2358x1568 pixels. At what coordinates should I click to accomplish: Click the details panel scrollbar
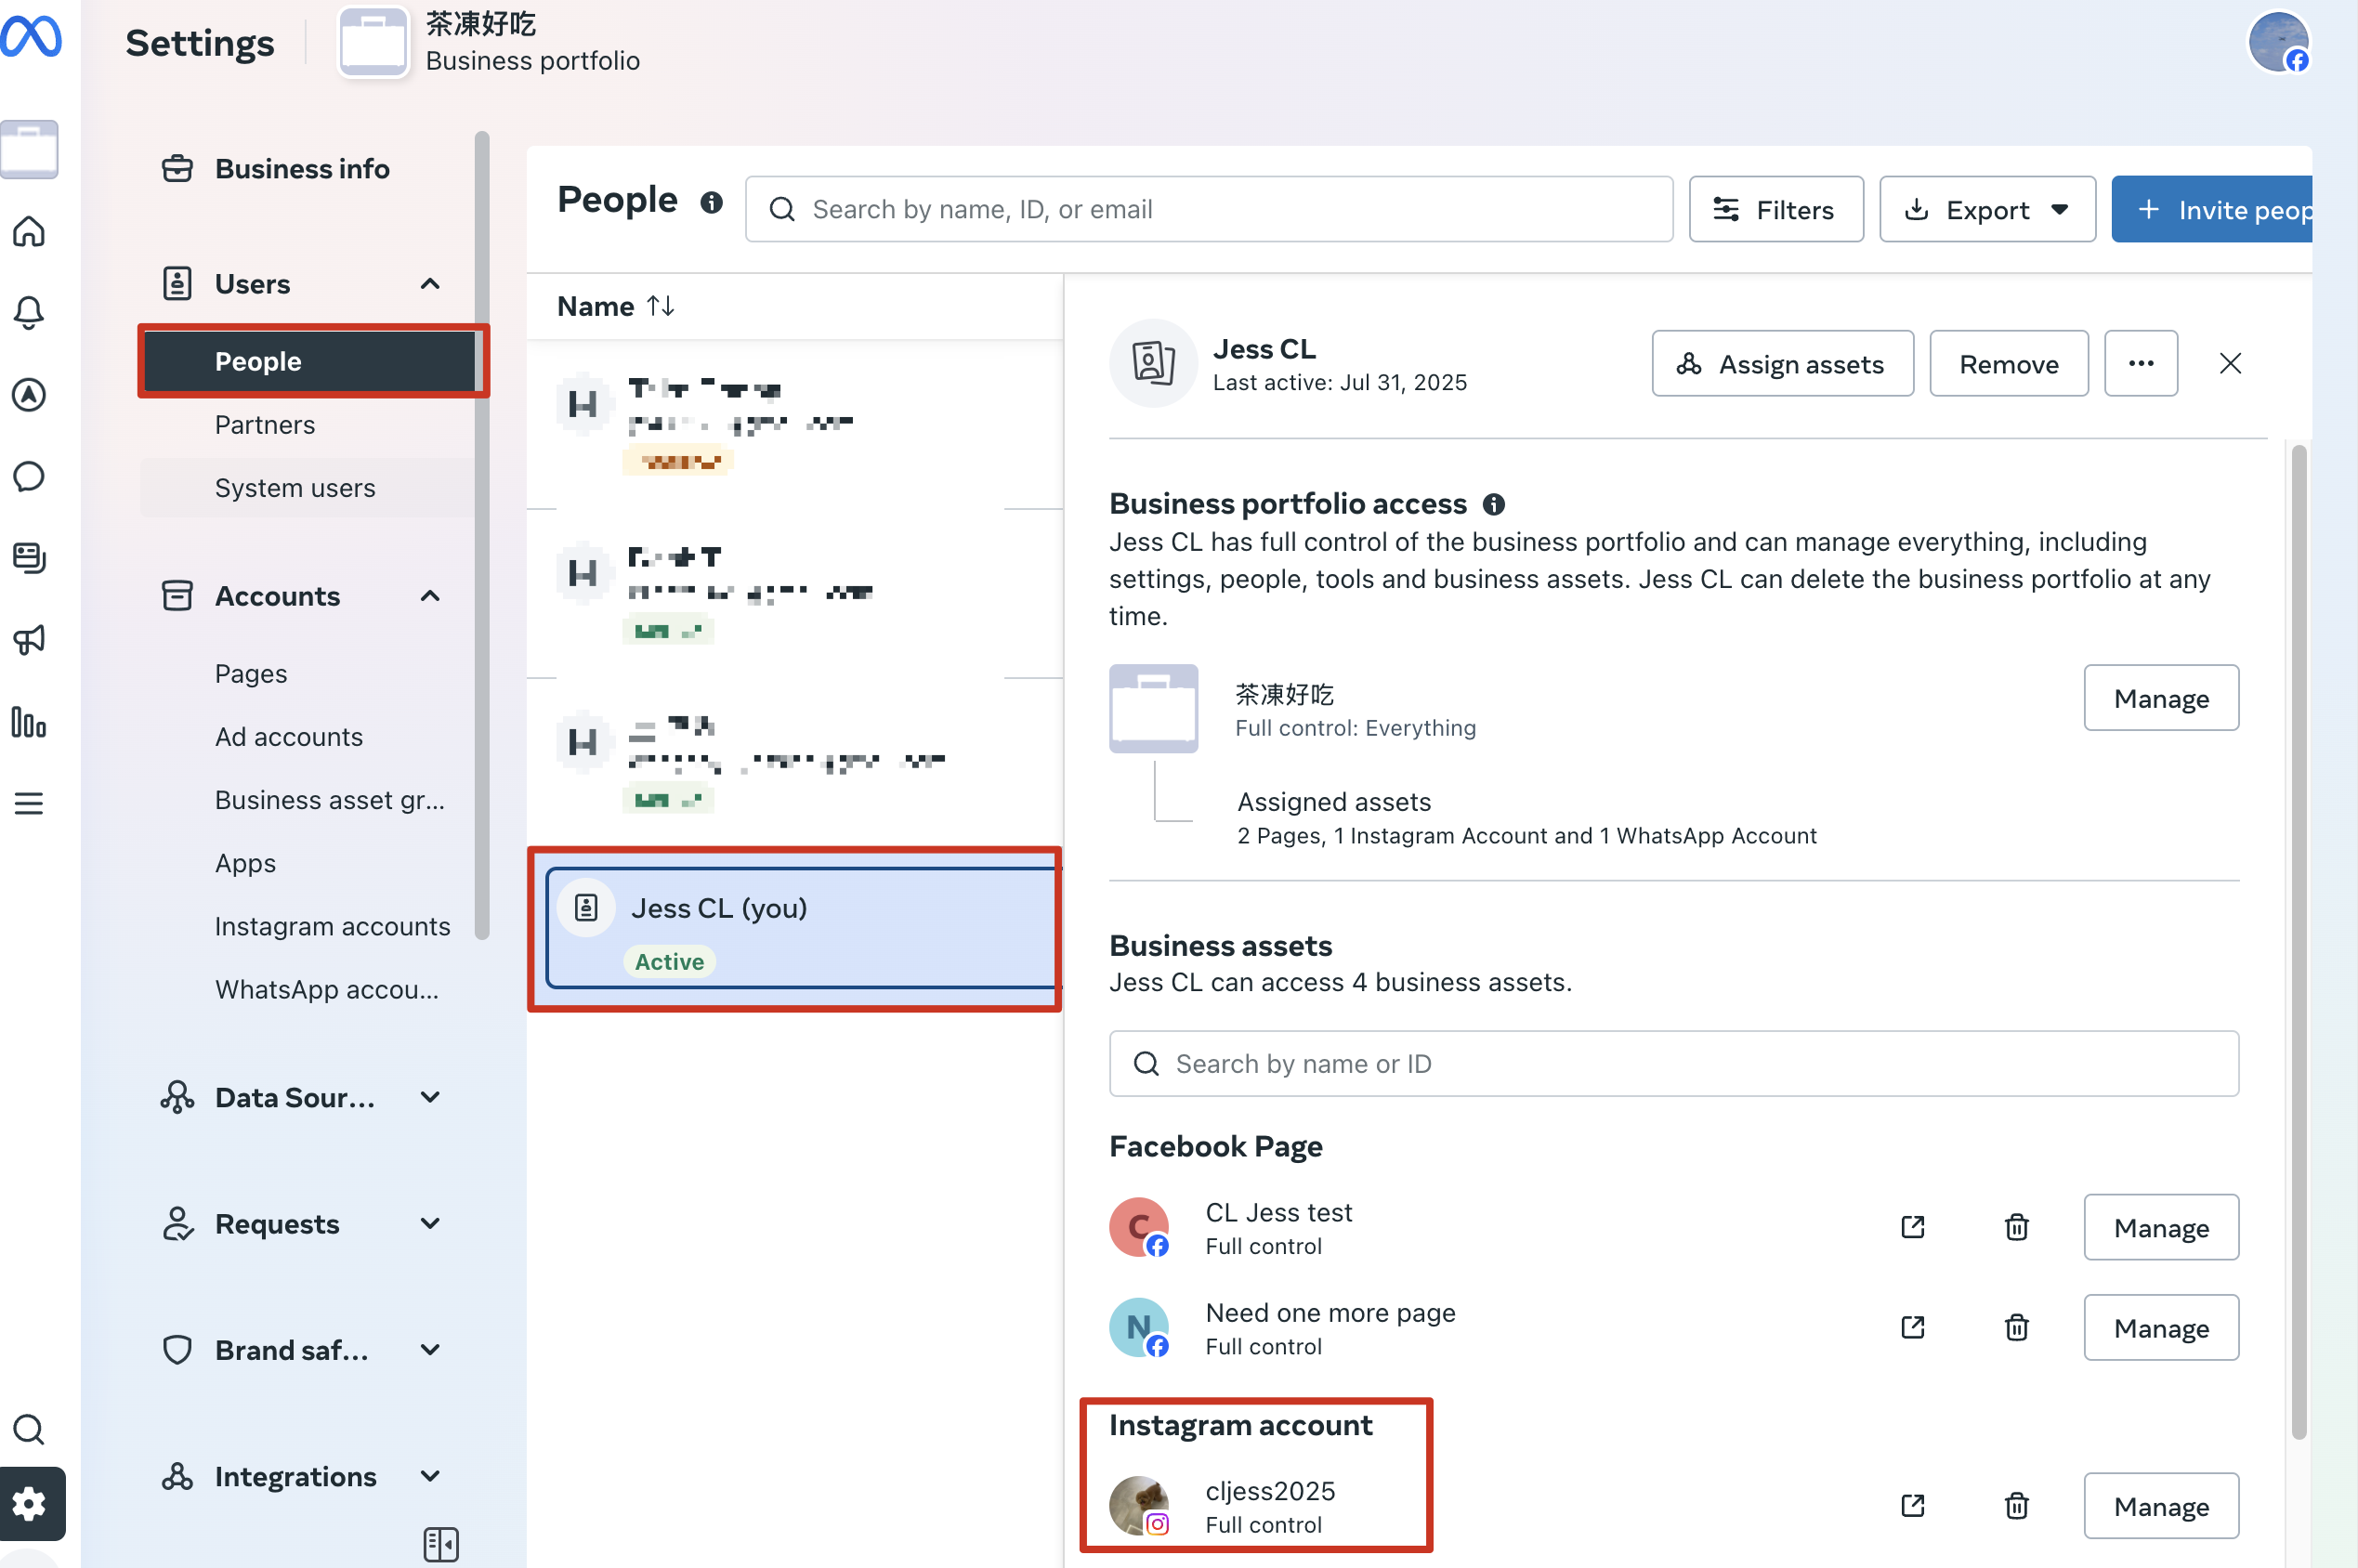[x=2298, y=940]
